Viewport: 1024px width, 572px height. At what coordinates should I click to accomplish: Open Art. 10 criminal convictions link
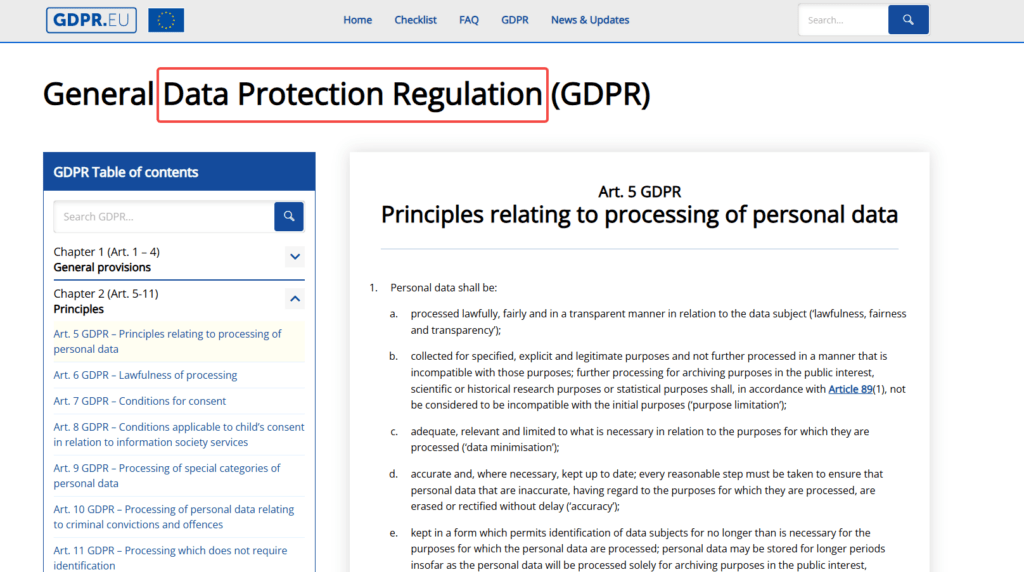[173, 517]
